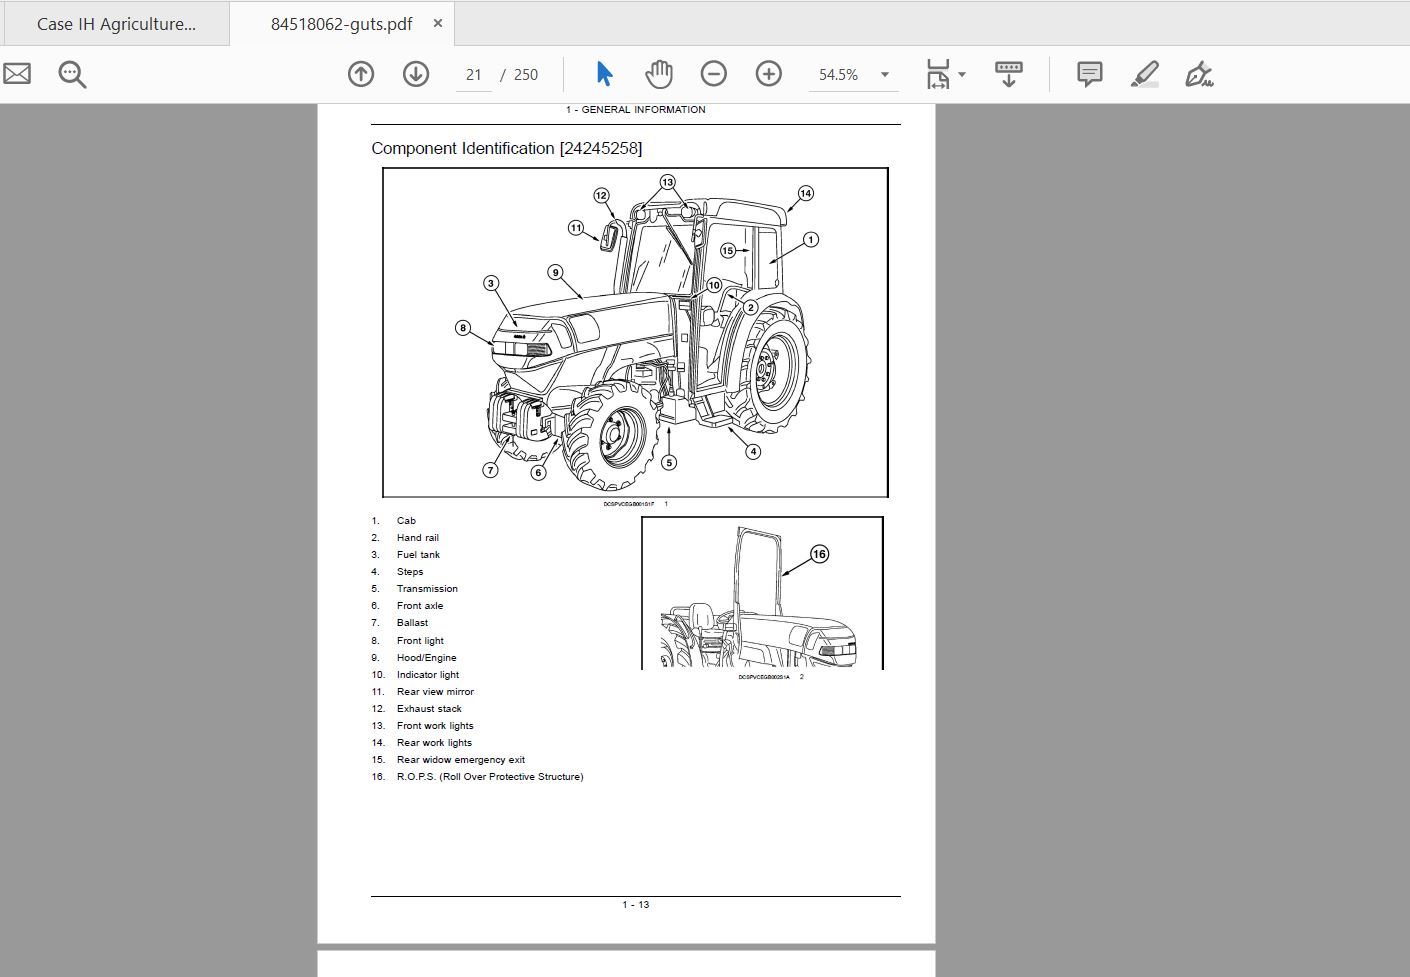Click list item 'Rear view mirror'

click(435, 692)
